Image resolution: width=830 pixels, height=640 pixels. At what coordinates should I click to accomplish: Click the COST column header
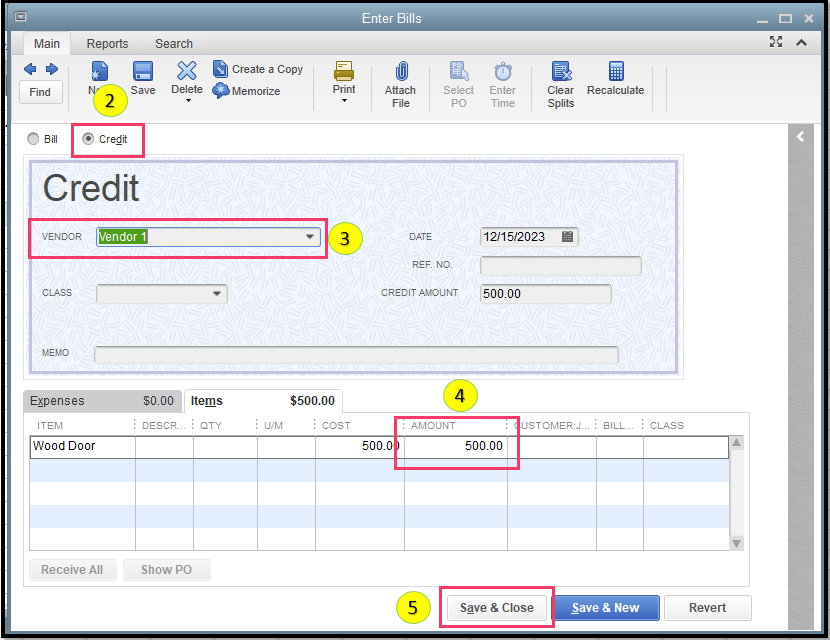[x=337, y=426]
